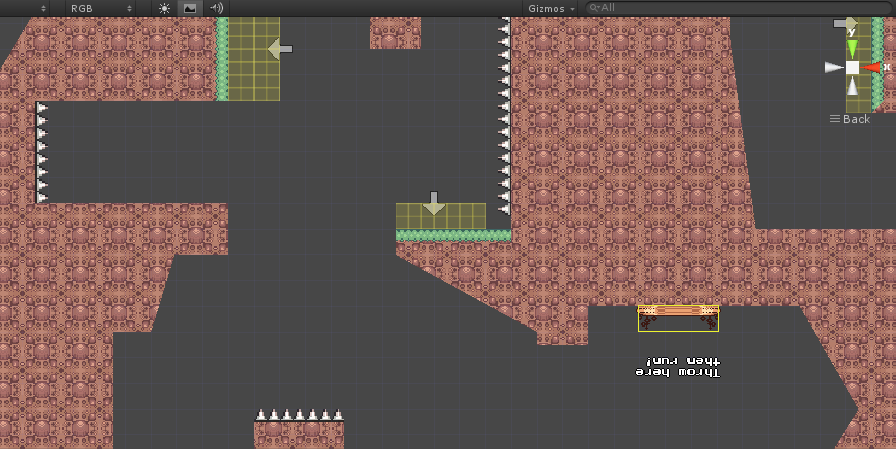The image size is (896, 449).
Task: Select the down-pointing arrow gizmo
Action: 434,203
